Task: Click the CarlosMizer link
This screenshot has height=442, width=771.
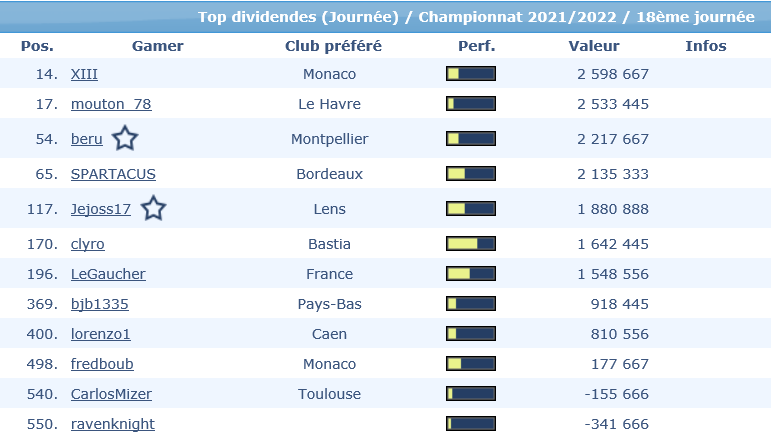Action: point(111,394)
